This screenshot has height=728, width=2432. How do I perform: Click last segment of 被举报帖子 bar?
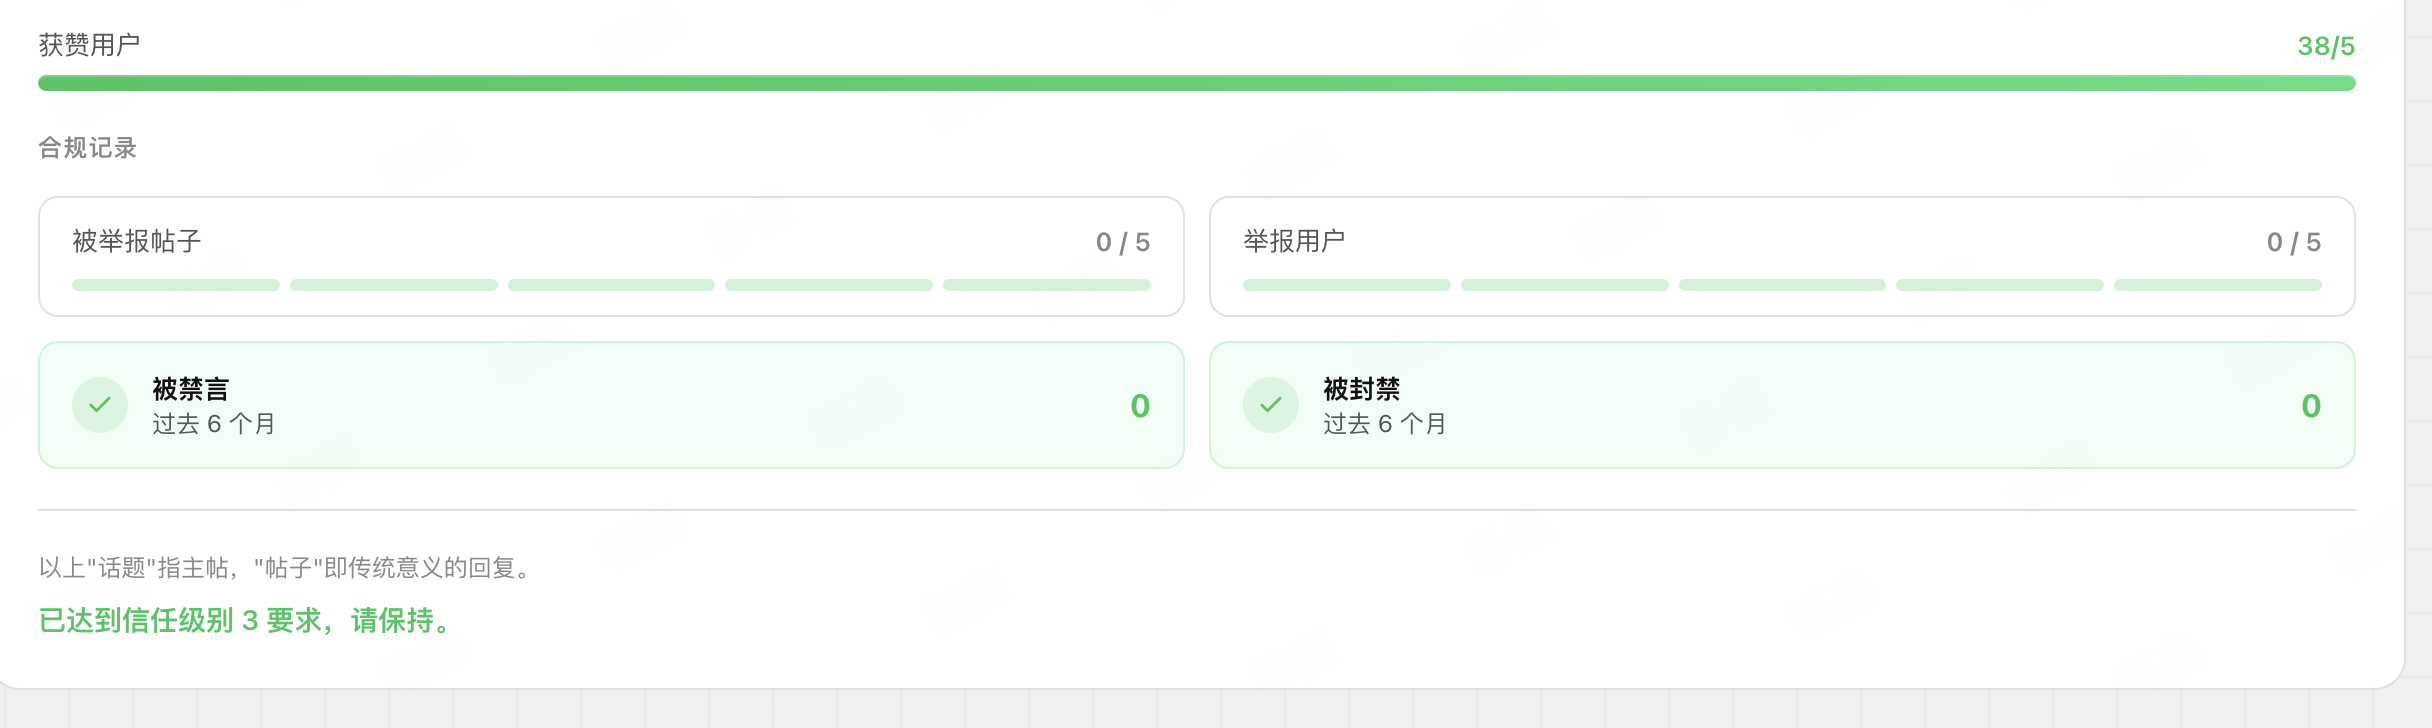tap(1046, 285)
